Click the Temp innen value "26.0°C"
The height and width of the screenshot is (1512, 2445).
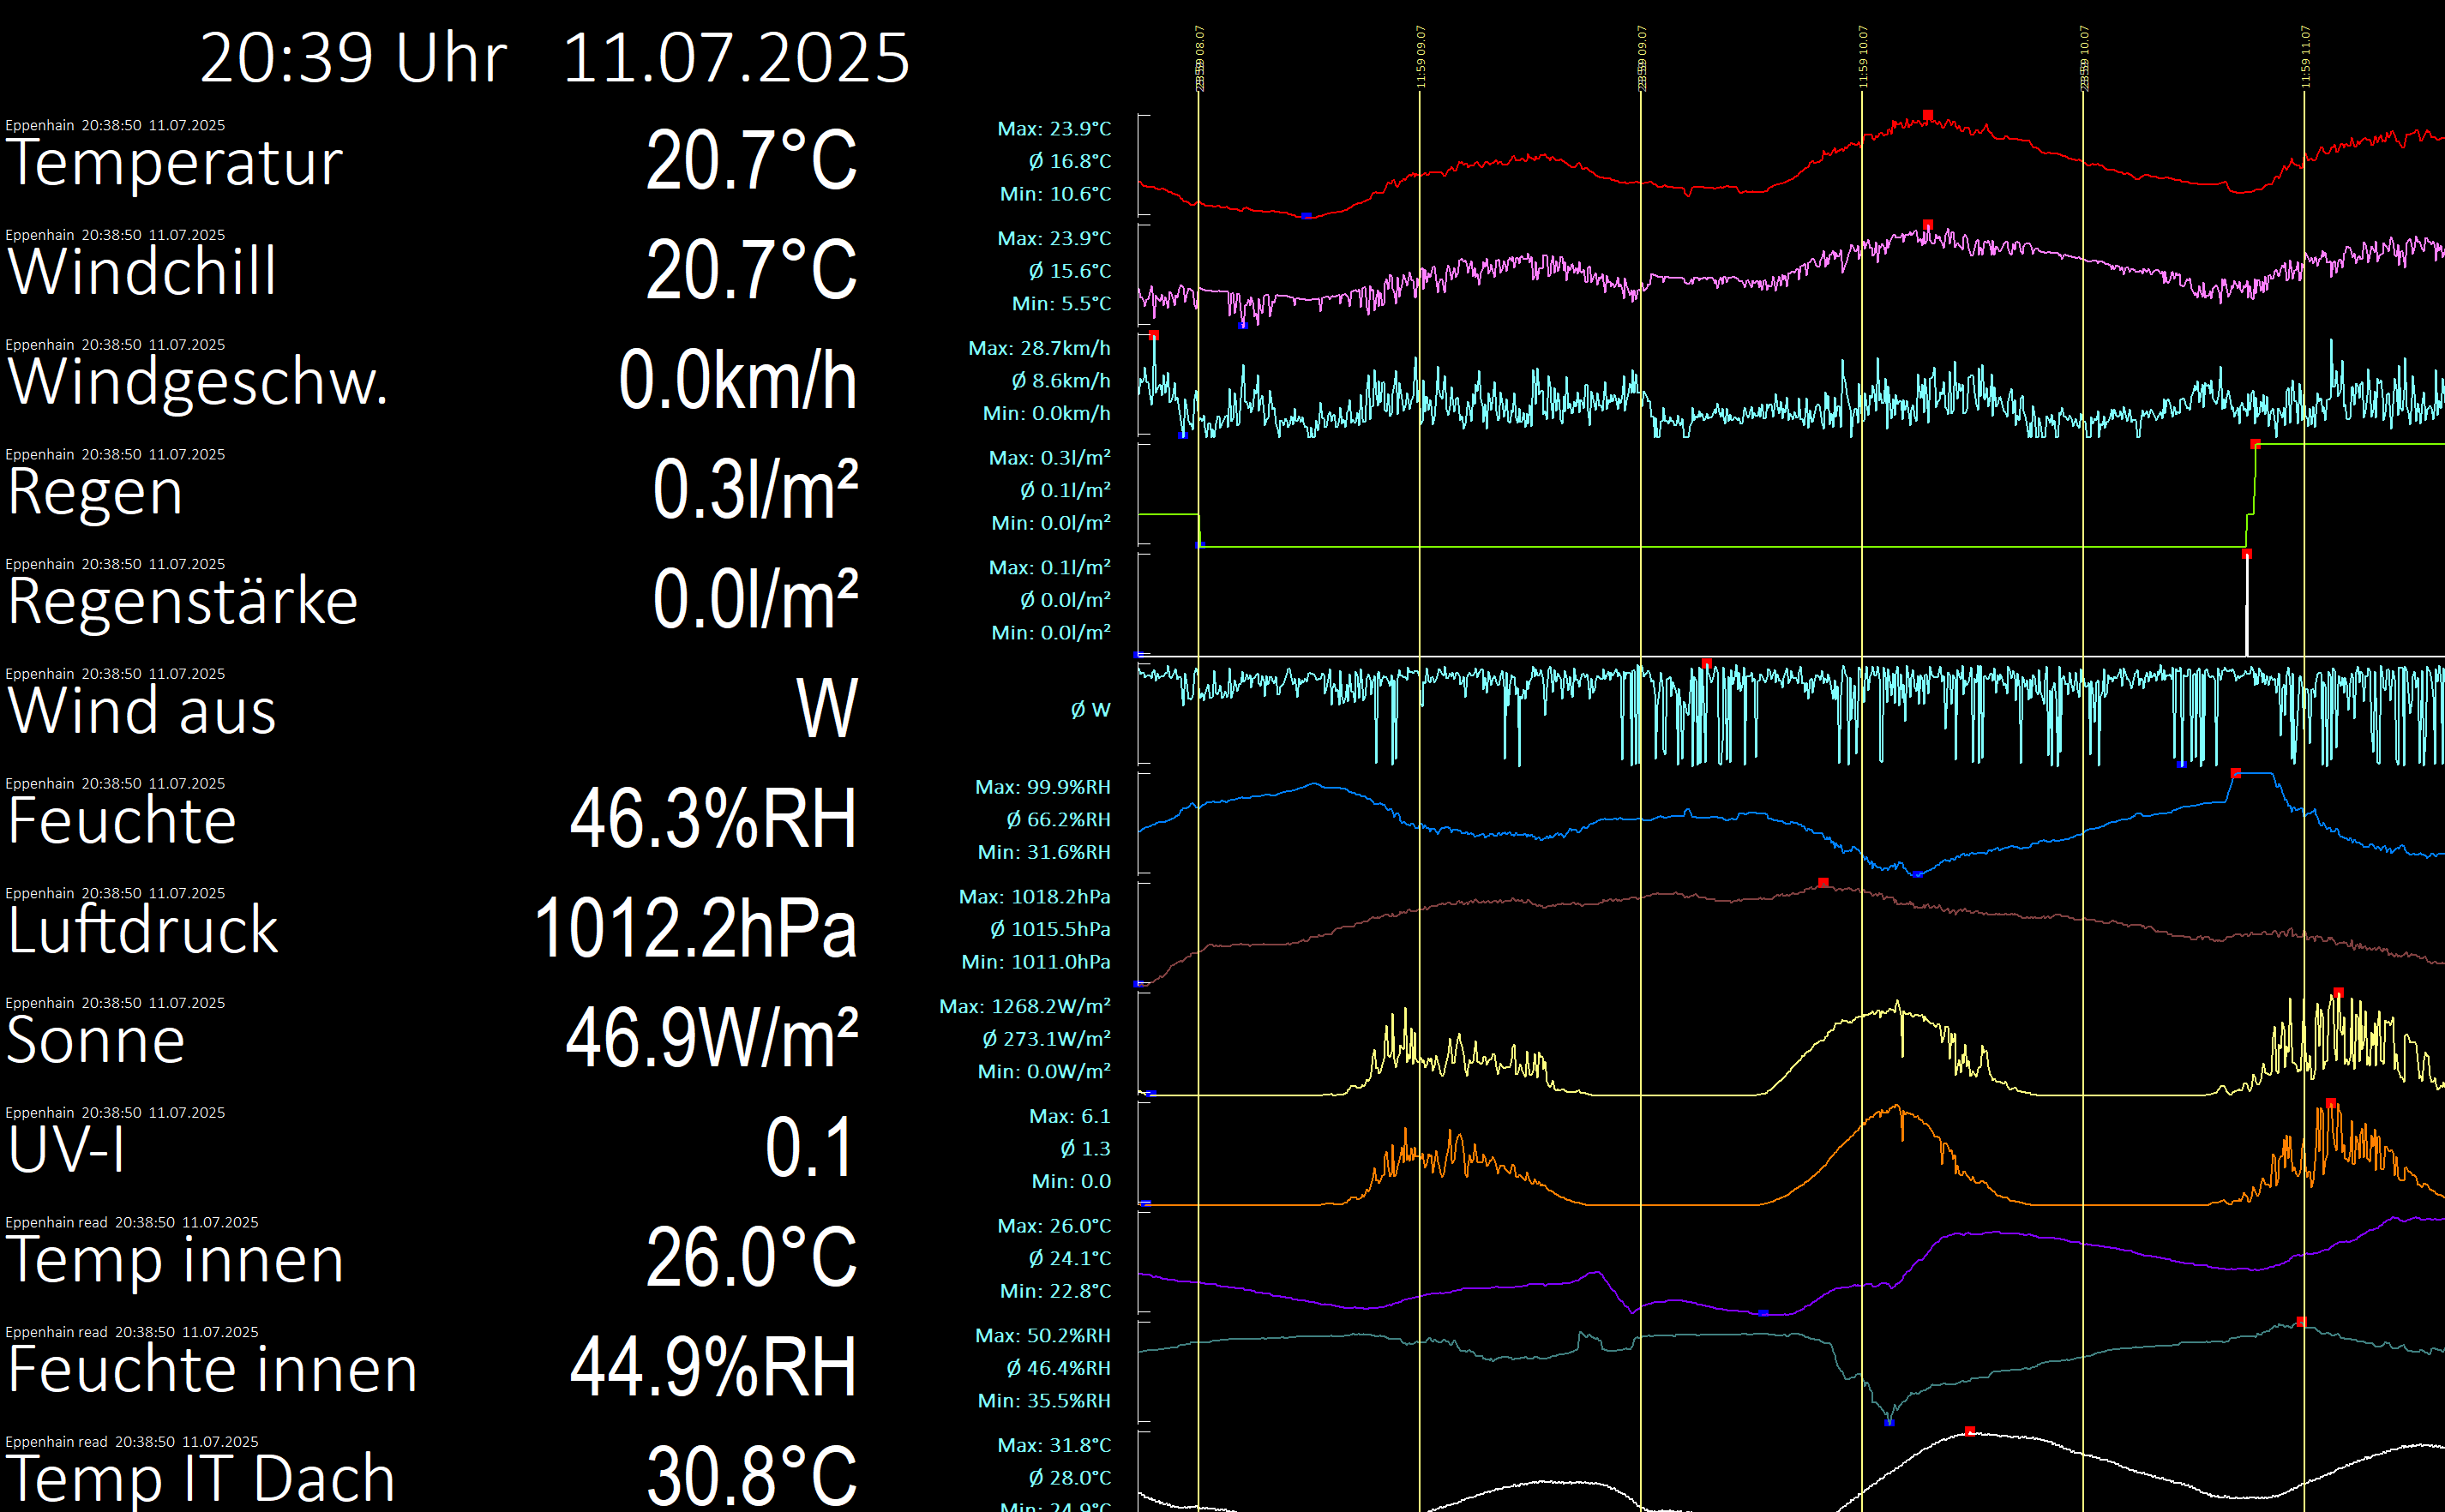click(x=751, y=1257)
